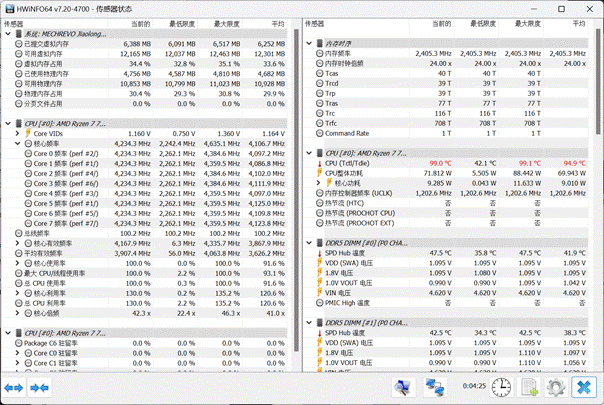Click the expand-columns left/right arrows icon
Viewport: 604px width, 405px height.
14,386
